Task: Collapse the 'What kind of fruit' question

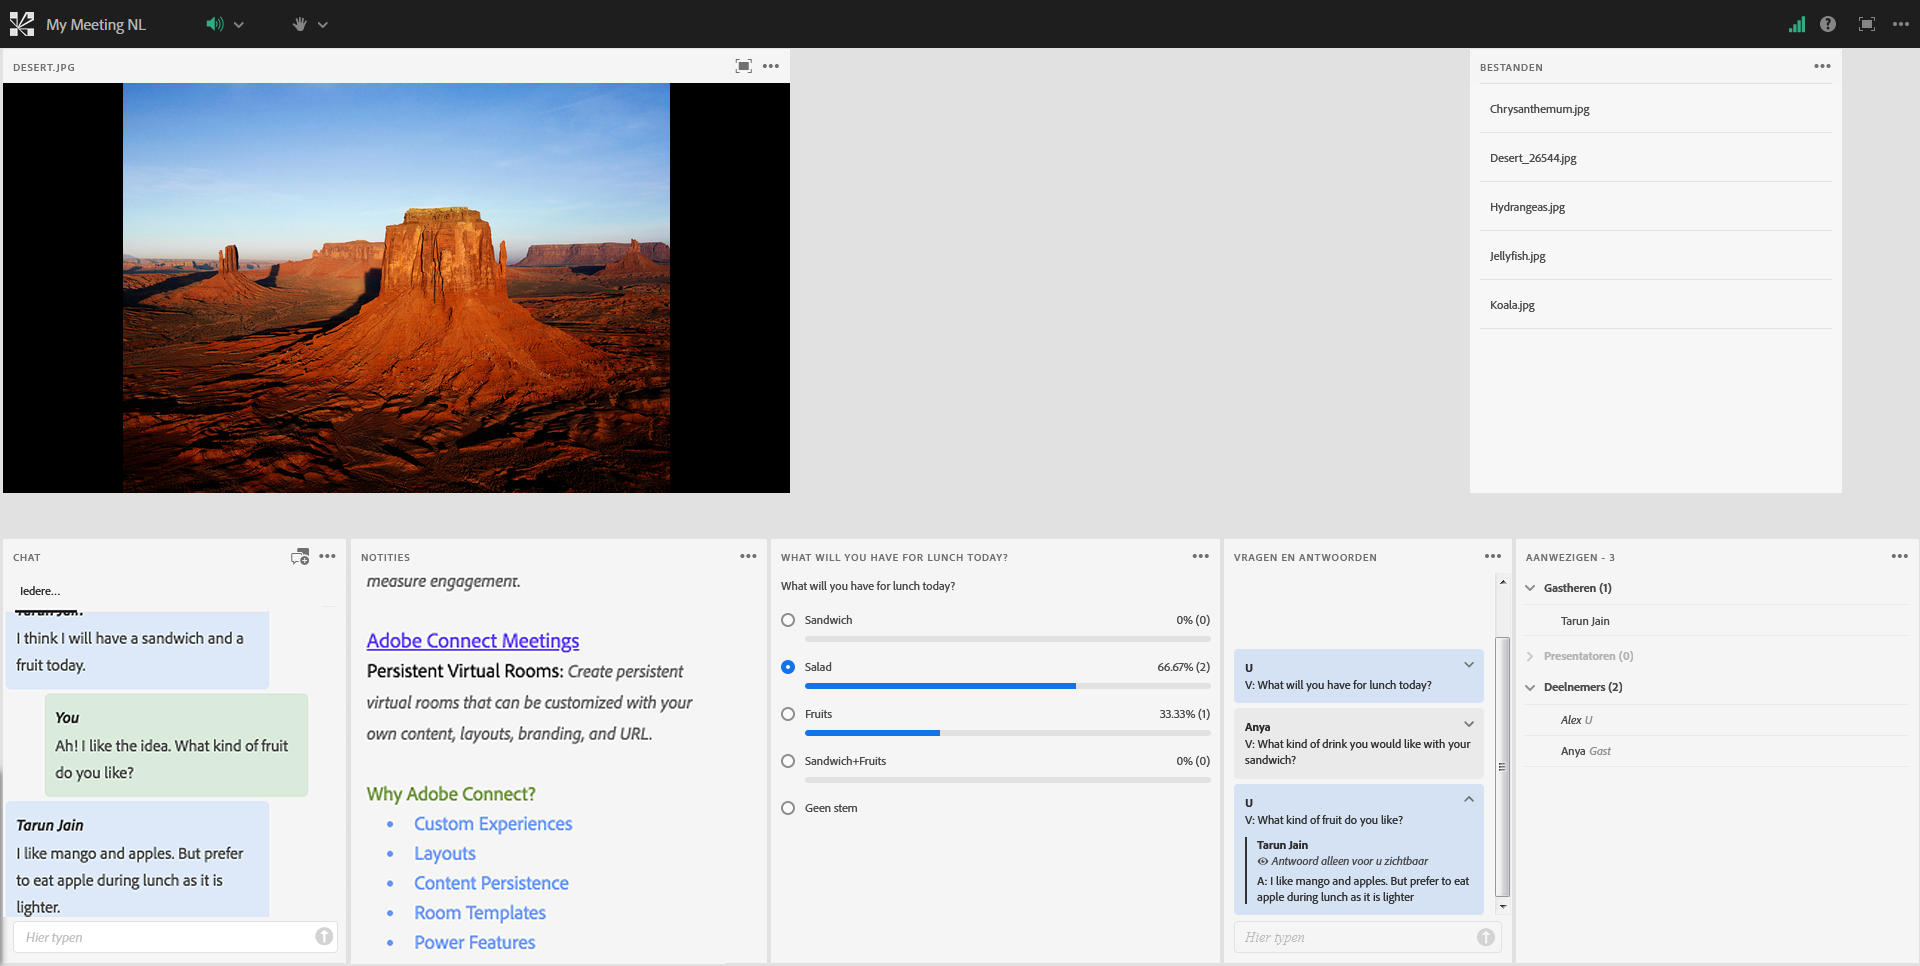Action: point(1469,799)
